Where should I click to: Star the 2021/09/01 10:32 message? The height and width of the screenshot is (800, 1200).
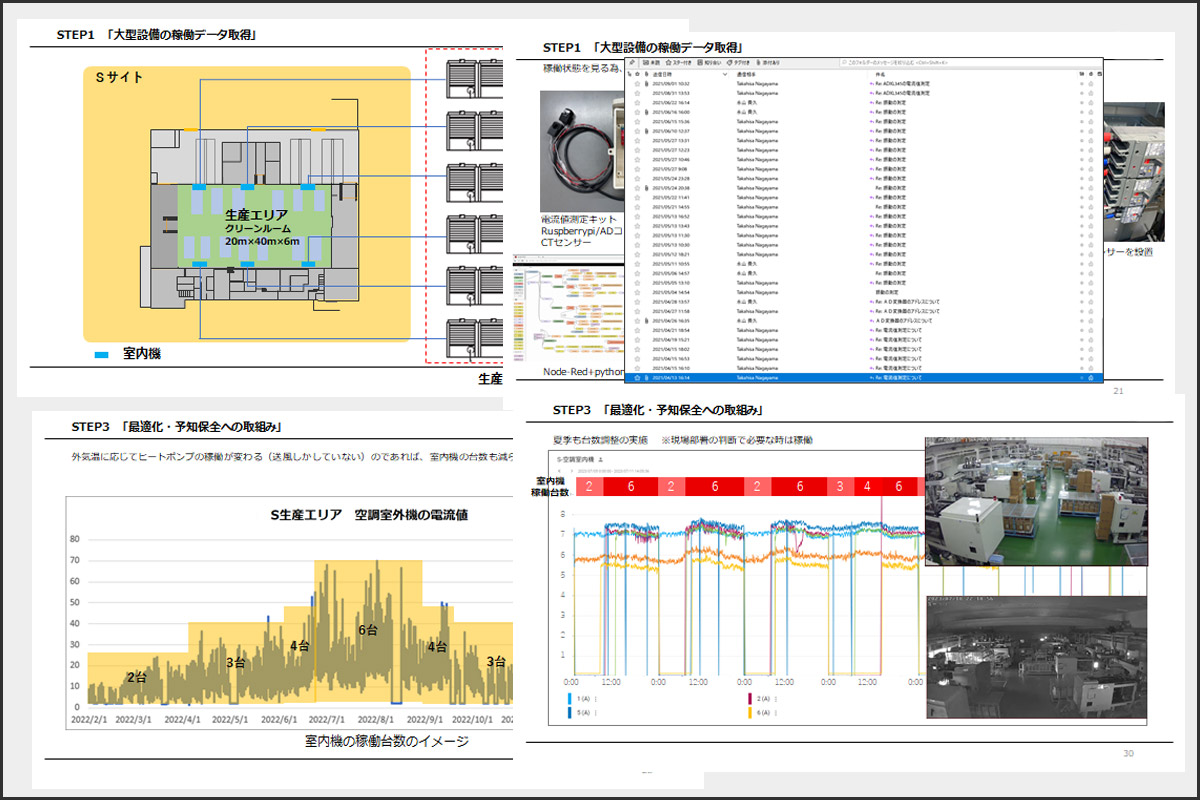point(637,83)
